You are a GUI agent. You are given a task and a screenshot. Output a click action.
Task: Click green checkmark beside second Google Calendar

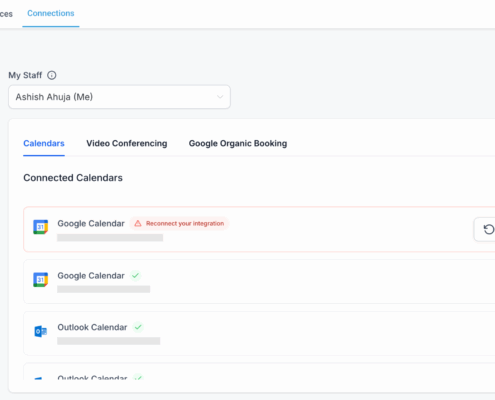(x=135, y=276)
